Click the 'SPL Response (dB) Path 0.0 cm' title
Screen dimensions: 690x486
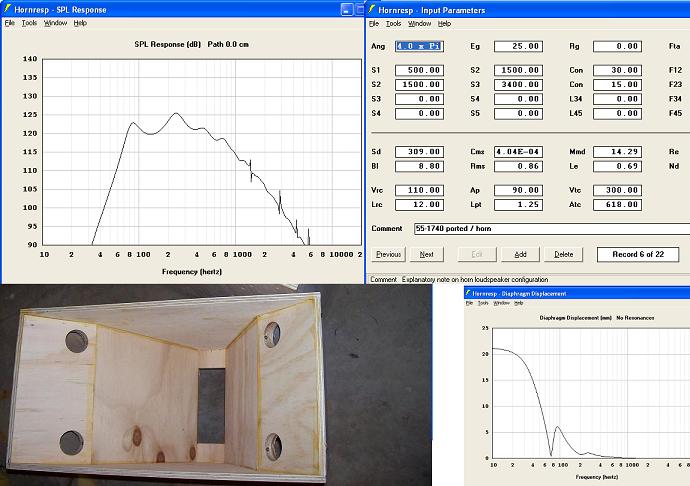tap(191, 44)
